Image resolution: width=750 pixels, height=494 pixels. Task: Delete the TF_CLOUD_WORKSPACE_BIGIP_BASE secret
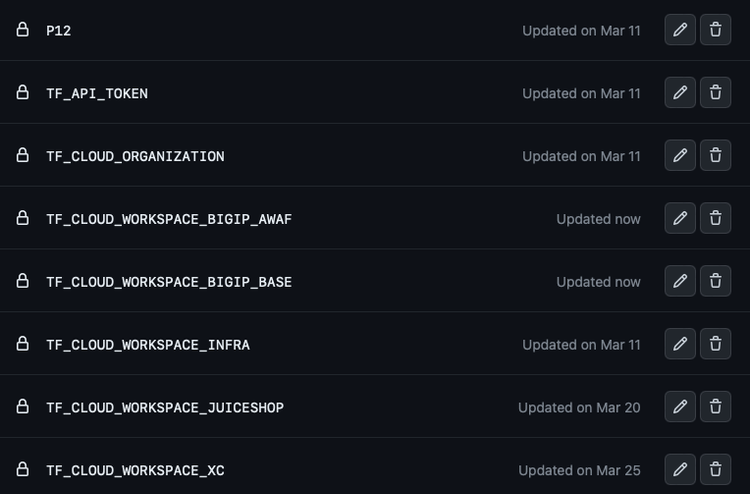pos(715,281)
